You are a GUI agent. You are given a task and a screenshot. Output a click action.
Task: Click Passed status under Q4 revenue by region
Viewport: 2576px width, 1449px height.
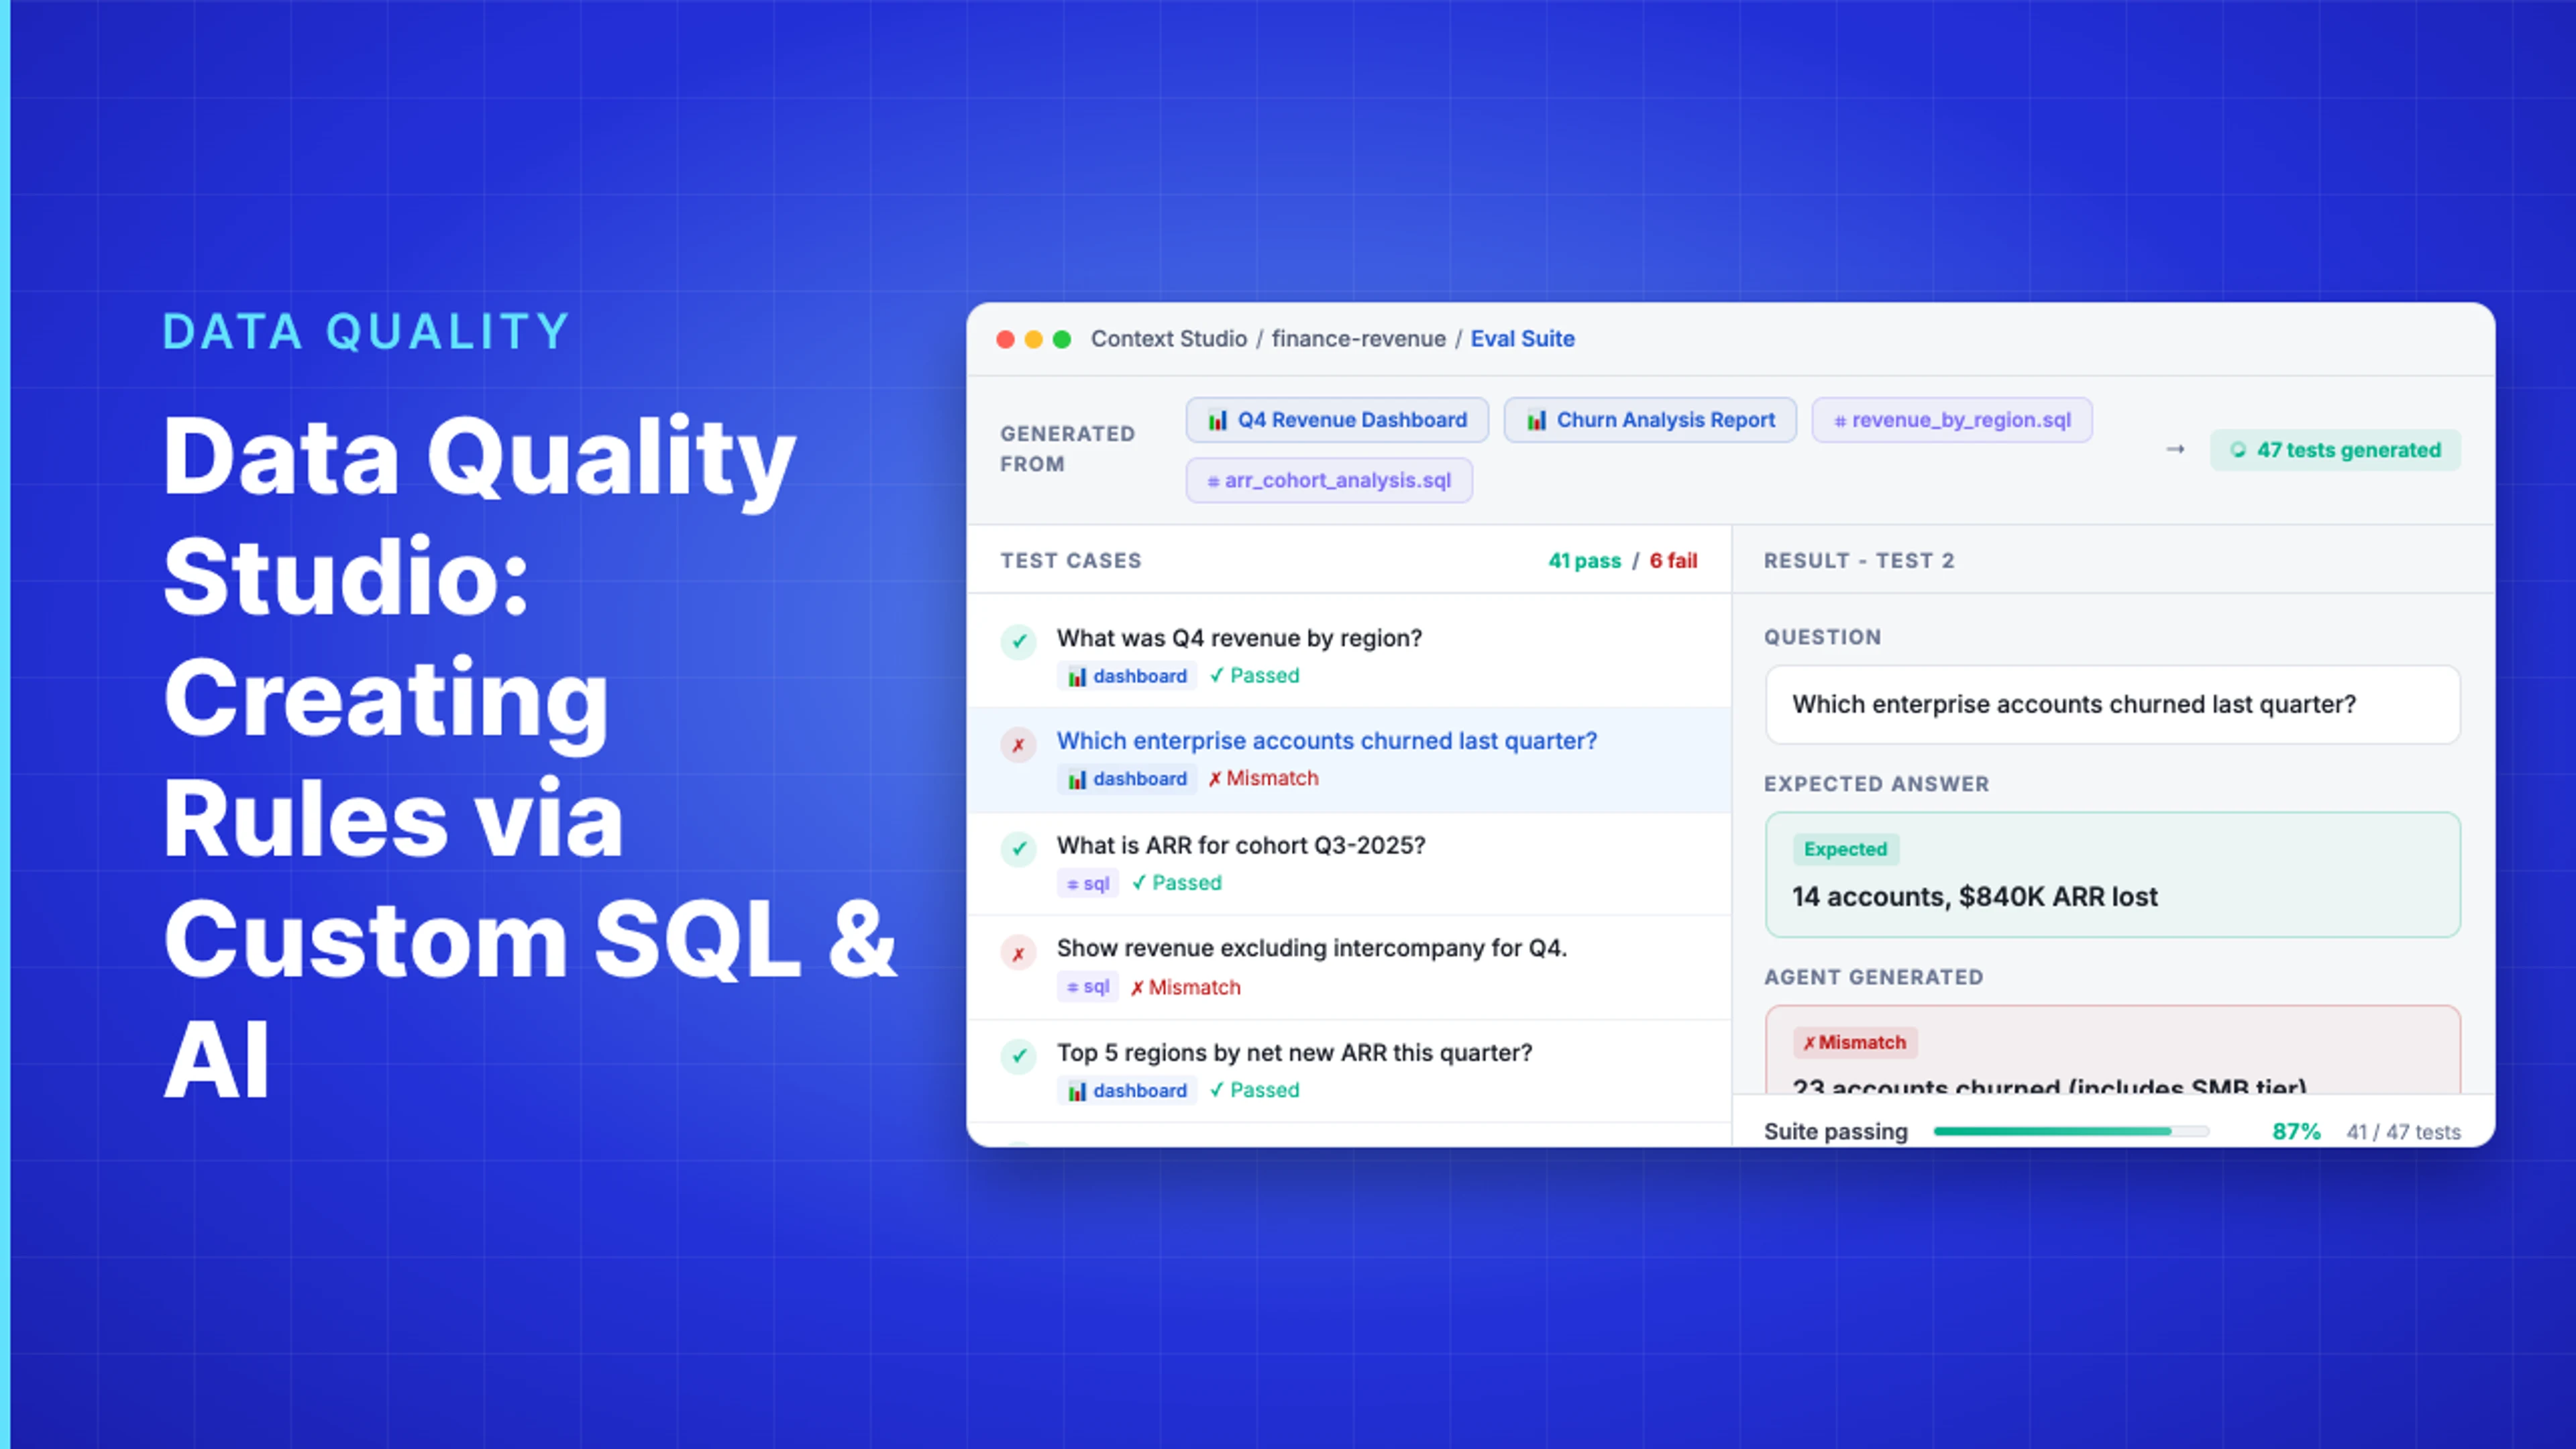[1254, 676]
